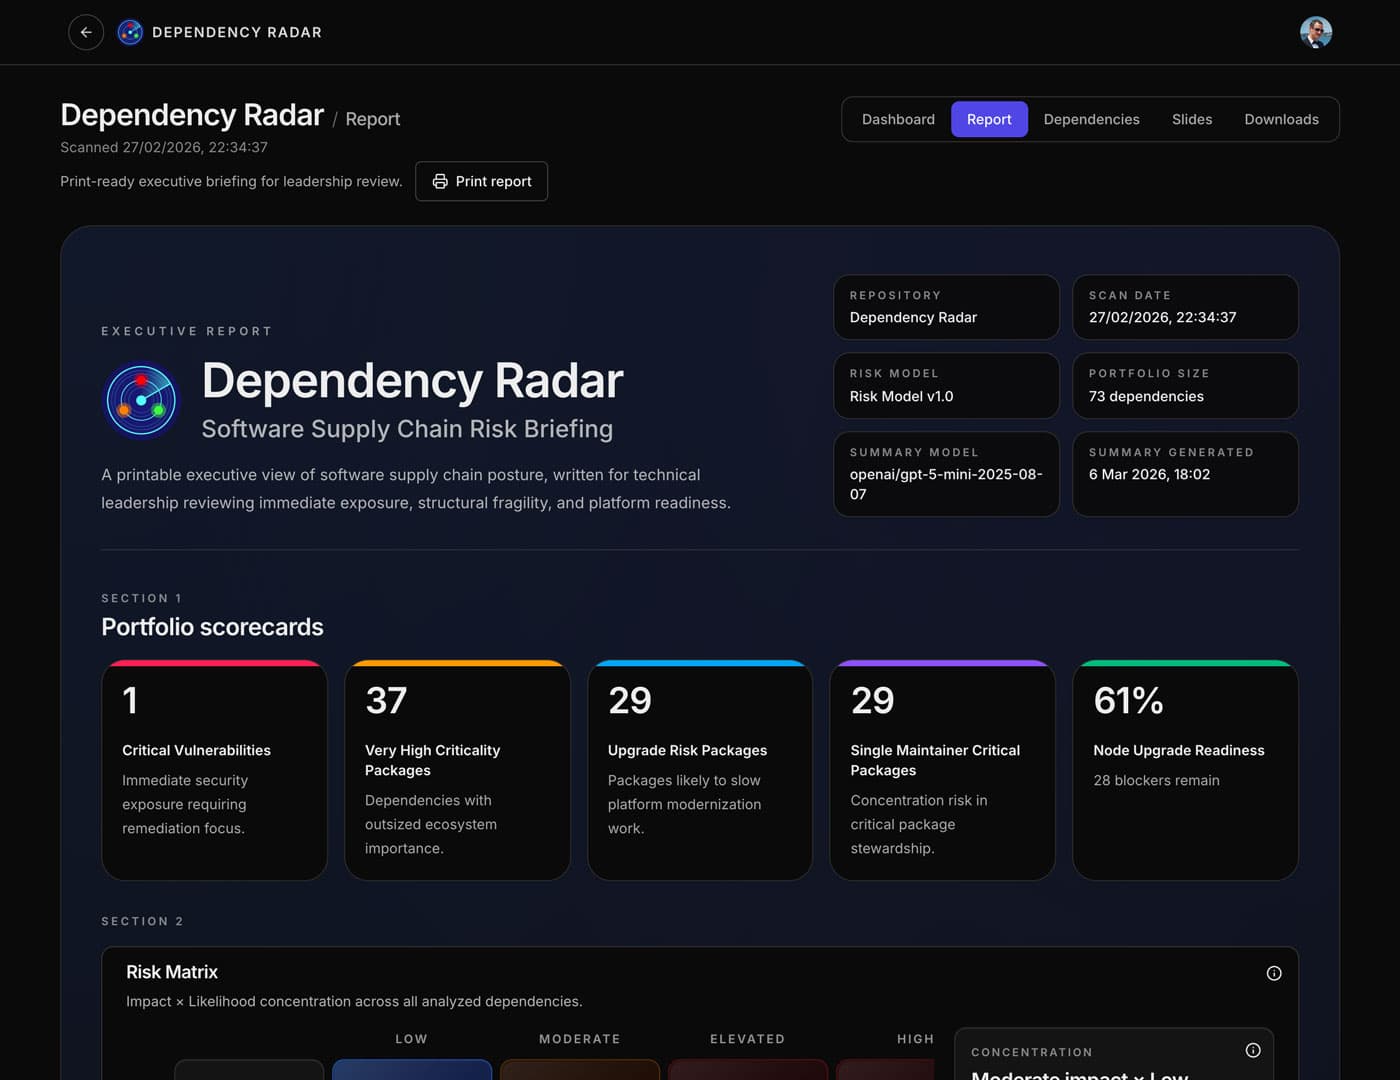Switch to the Dependencies tab

tap(1091, 119)
